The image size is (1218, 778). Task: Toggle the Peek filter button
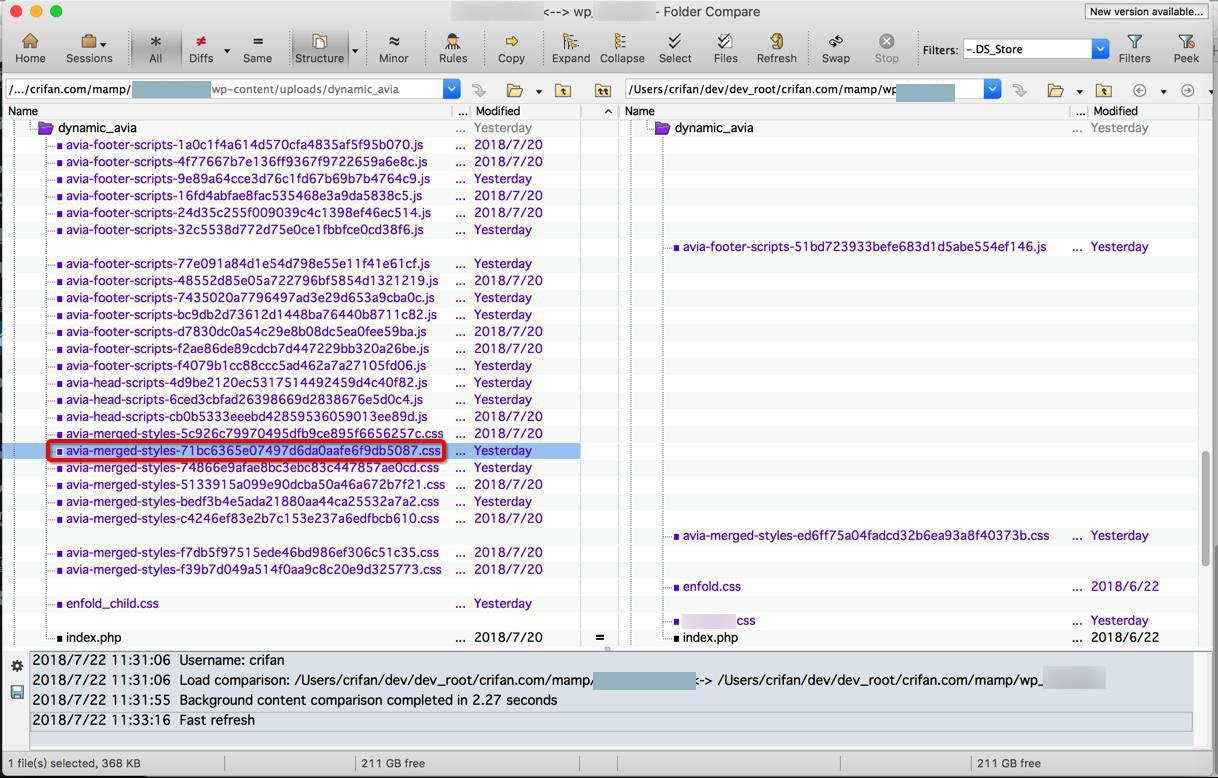(x=1186, y=48)
